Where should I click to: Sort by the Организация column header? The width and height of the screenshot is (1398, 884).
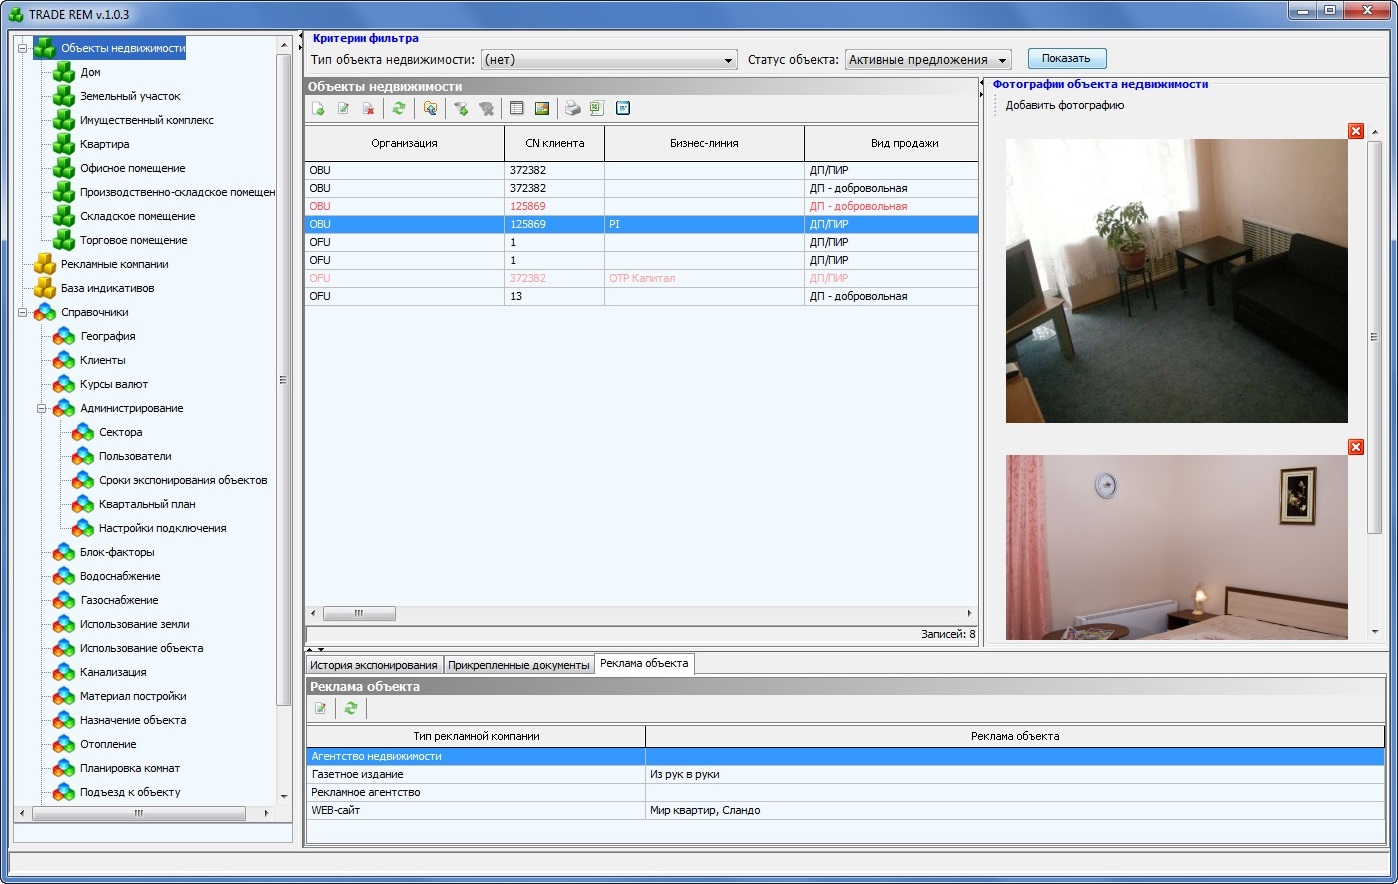(405, 143)
